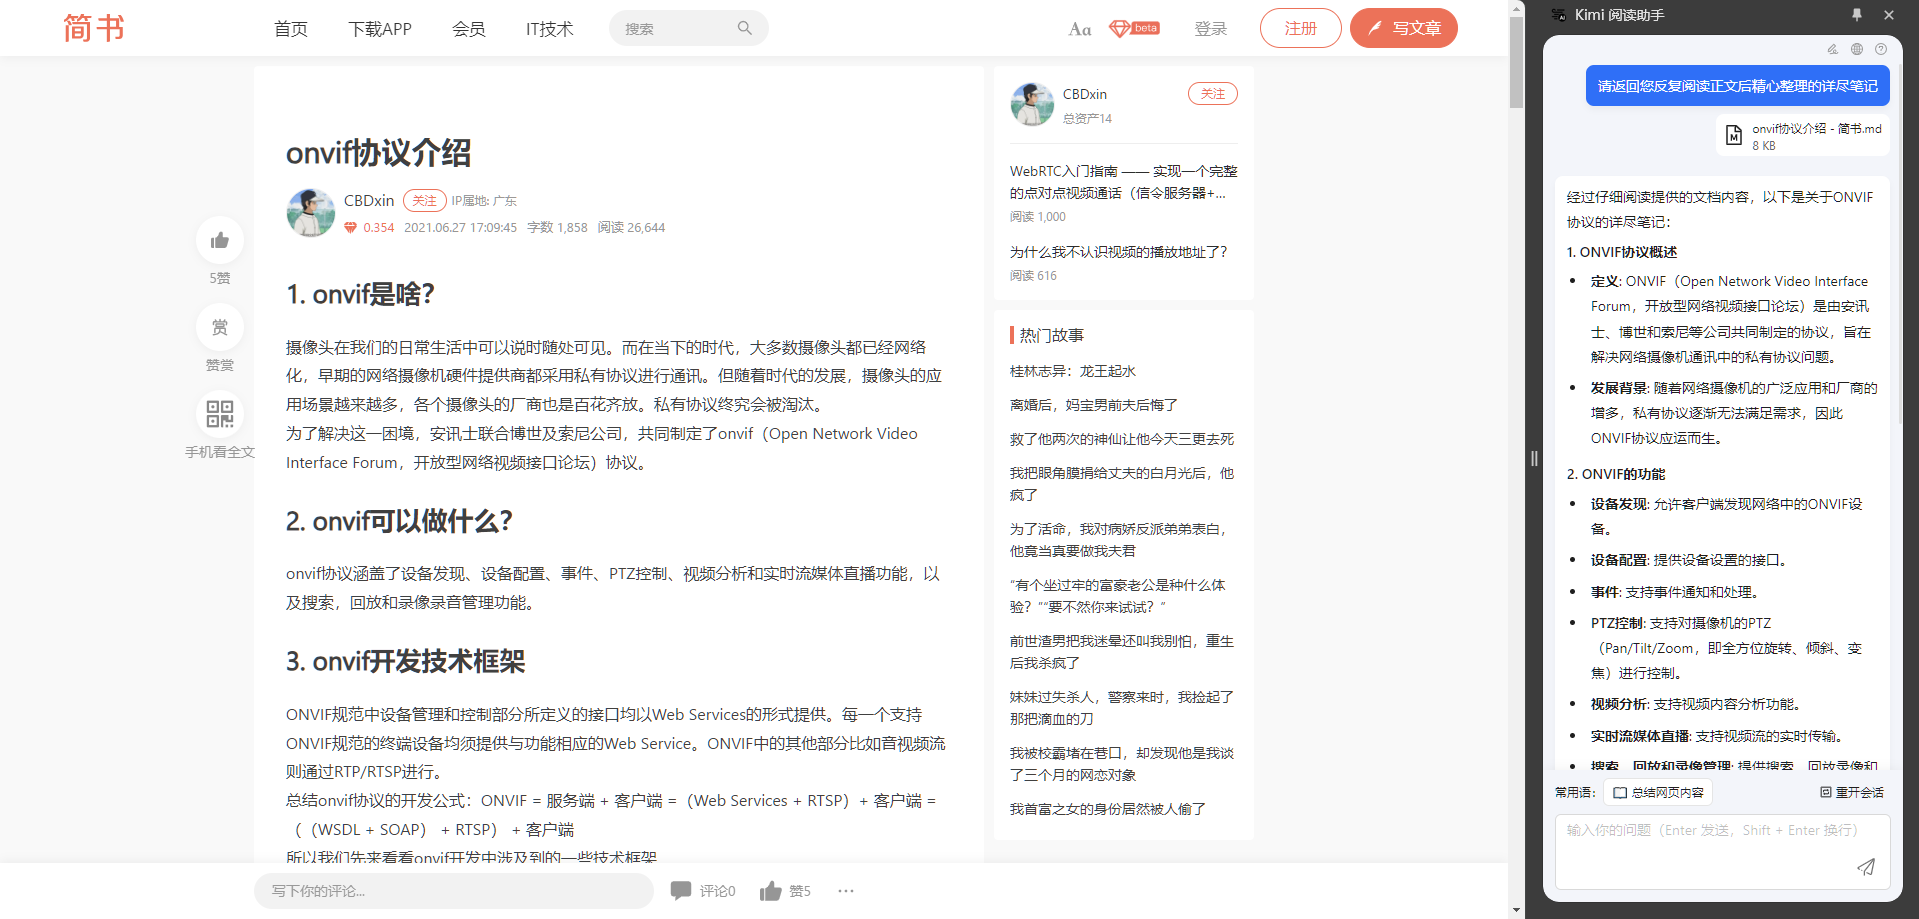
Task: Click the search magnifier icon
Action: 744,28
